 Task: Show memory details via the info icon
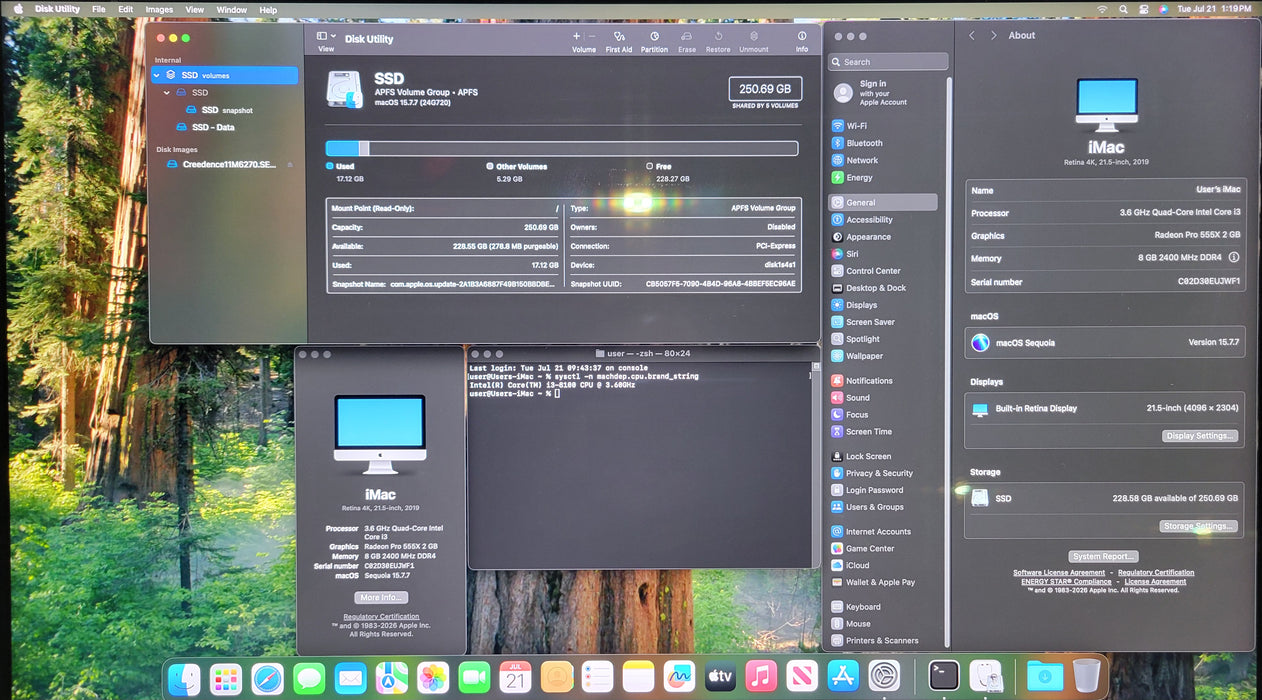(x=1234, y=258)
